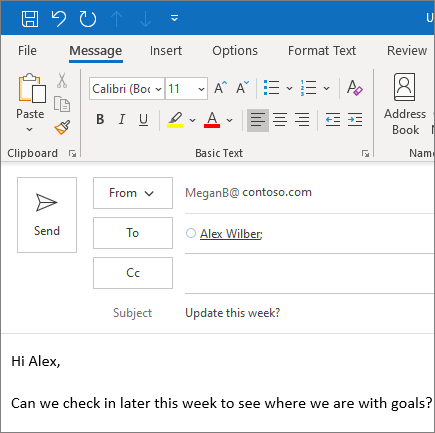Image resolution: width=435 pixels, height=433 pixels.
Task: Open Customize Quick Access Toolbar menu
Action: coord(174,18)
